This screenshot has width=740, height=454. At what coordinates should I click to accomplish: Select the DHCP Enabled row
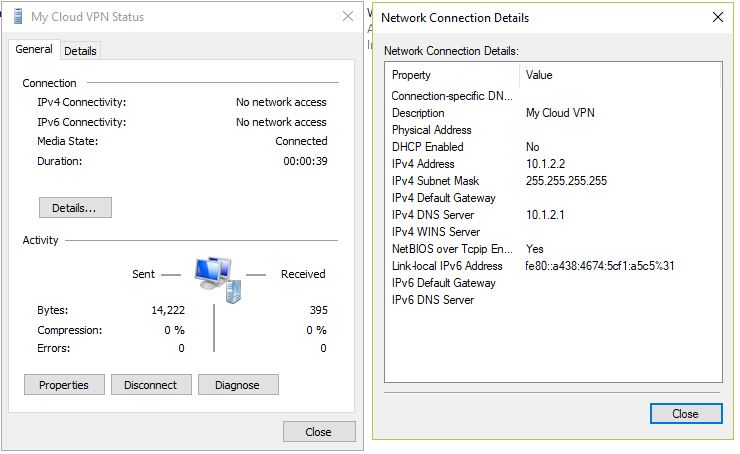(x=553, y=147)
